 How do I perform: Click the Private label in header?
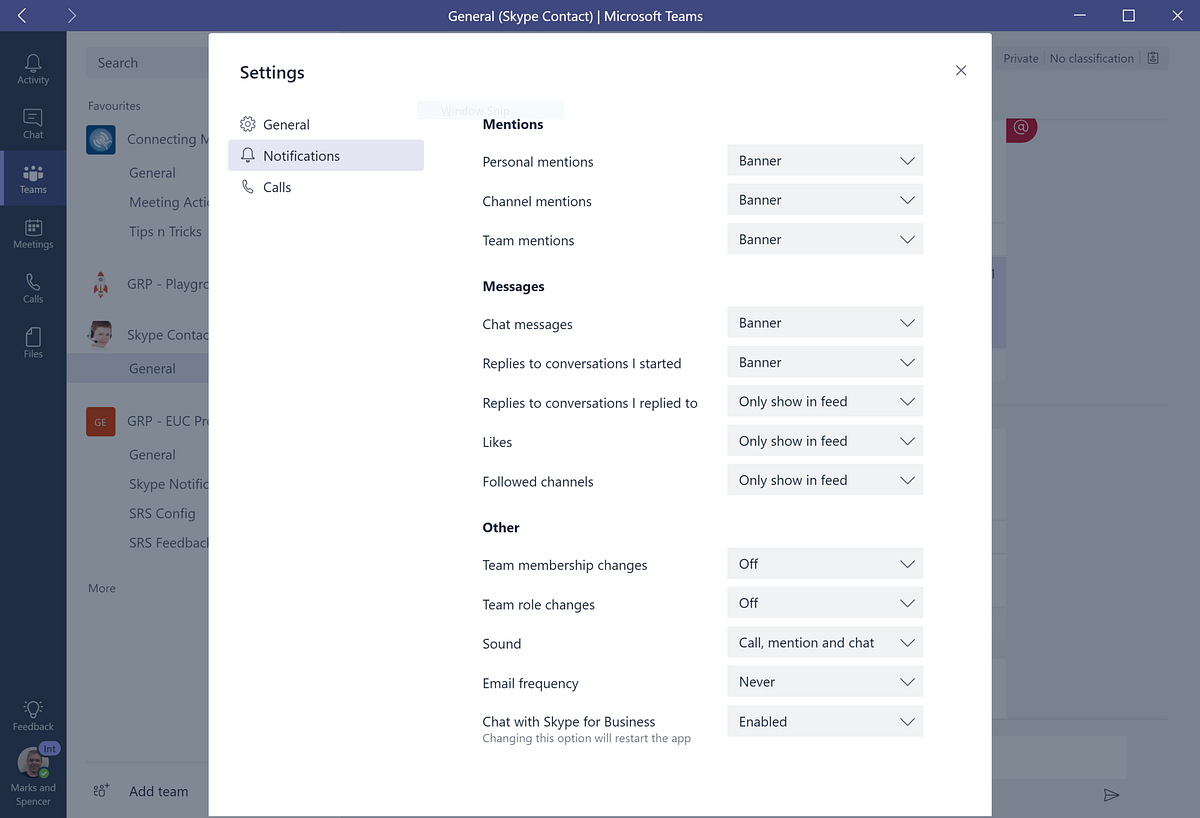(1021, 58)
